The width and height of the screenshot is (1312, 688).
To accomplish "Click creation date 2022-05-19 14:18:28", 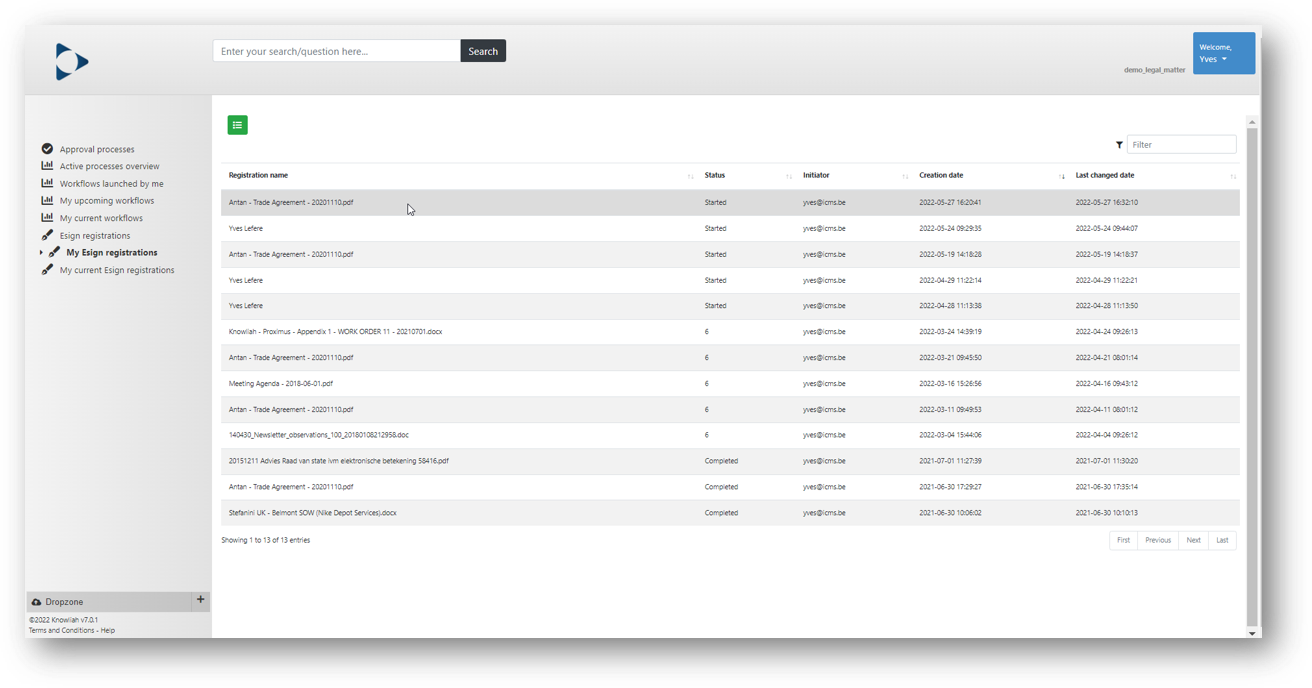I will click(x=950, y=254).
